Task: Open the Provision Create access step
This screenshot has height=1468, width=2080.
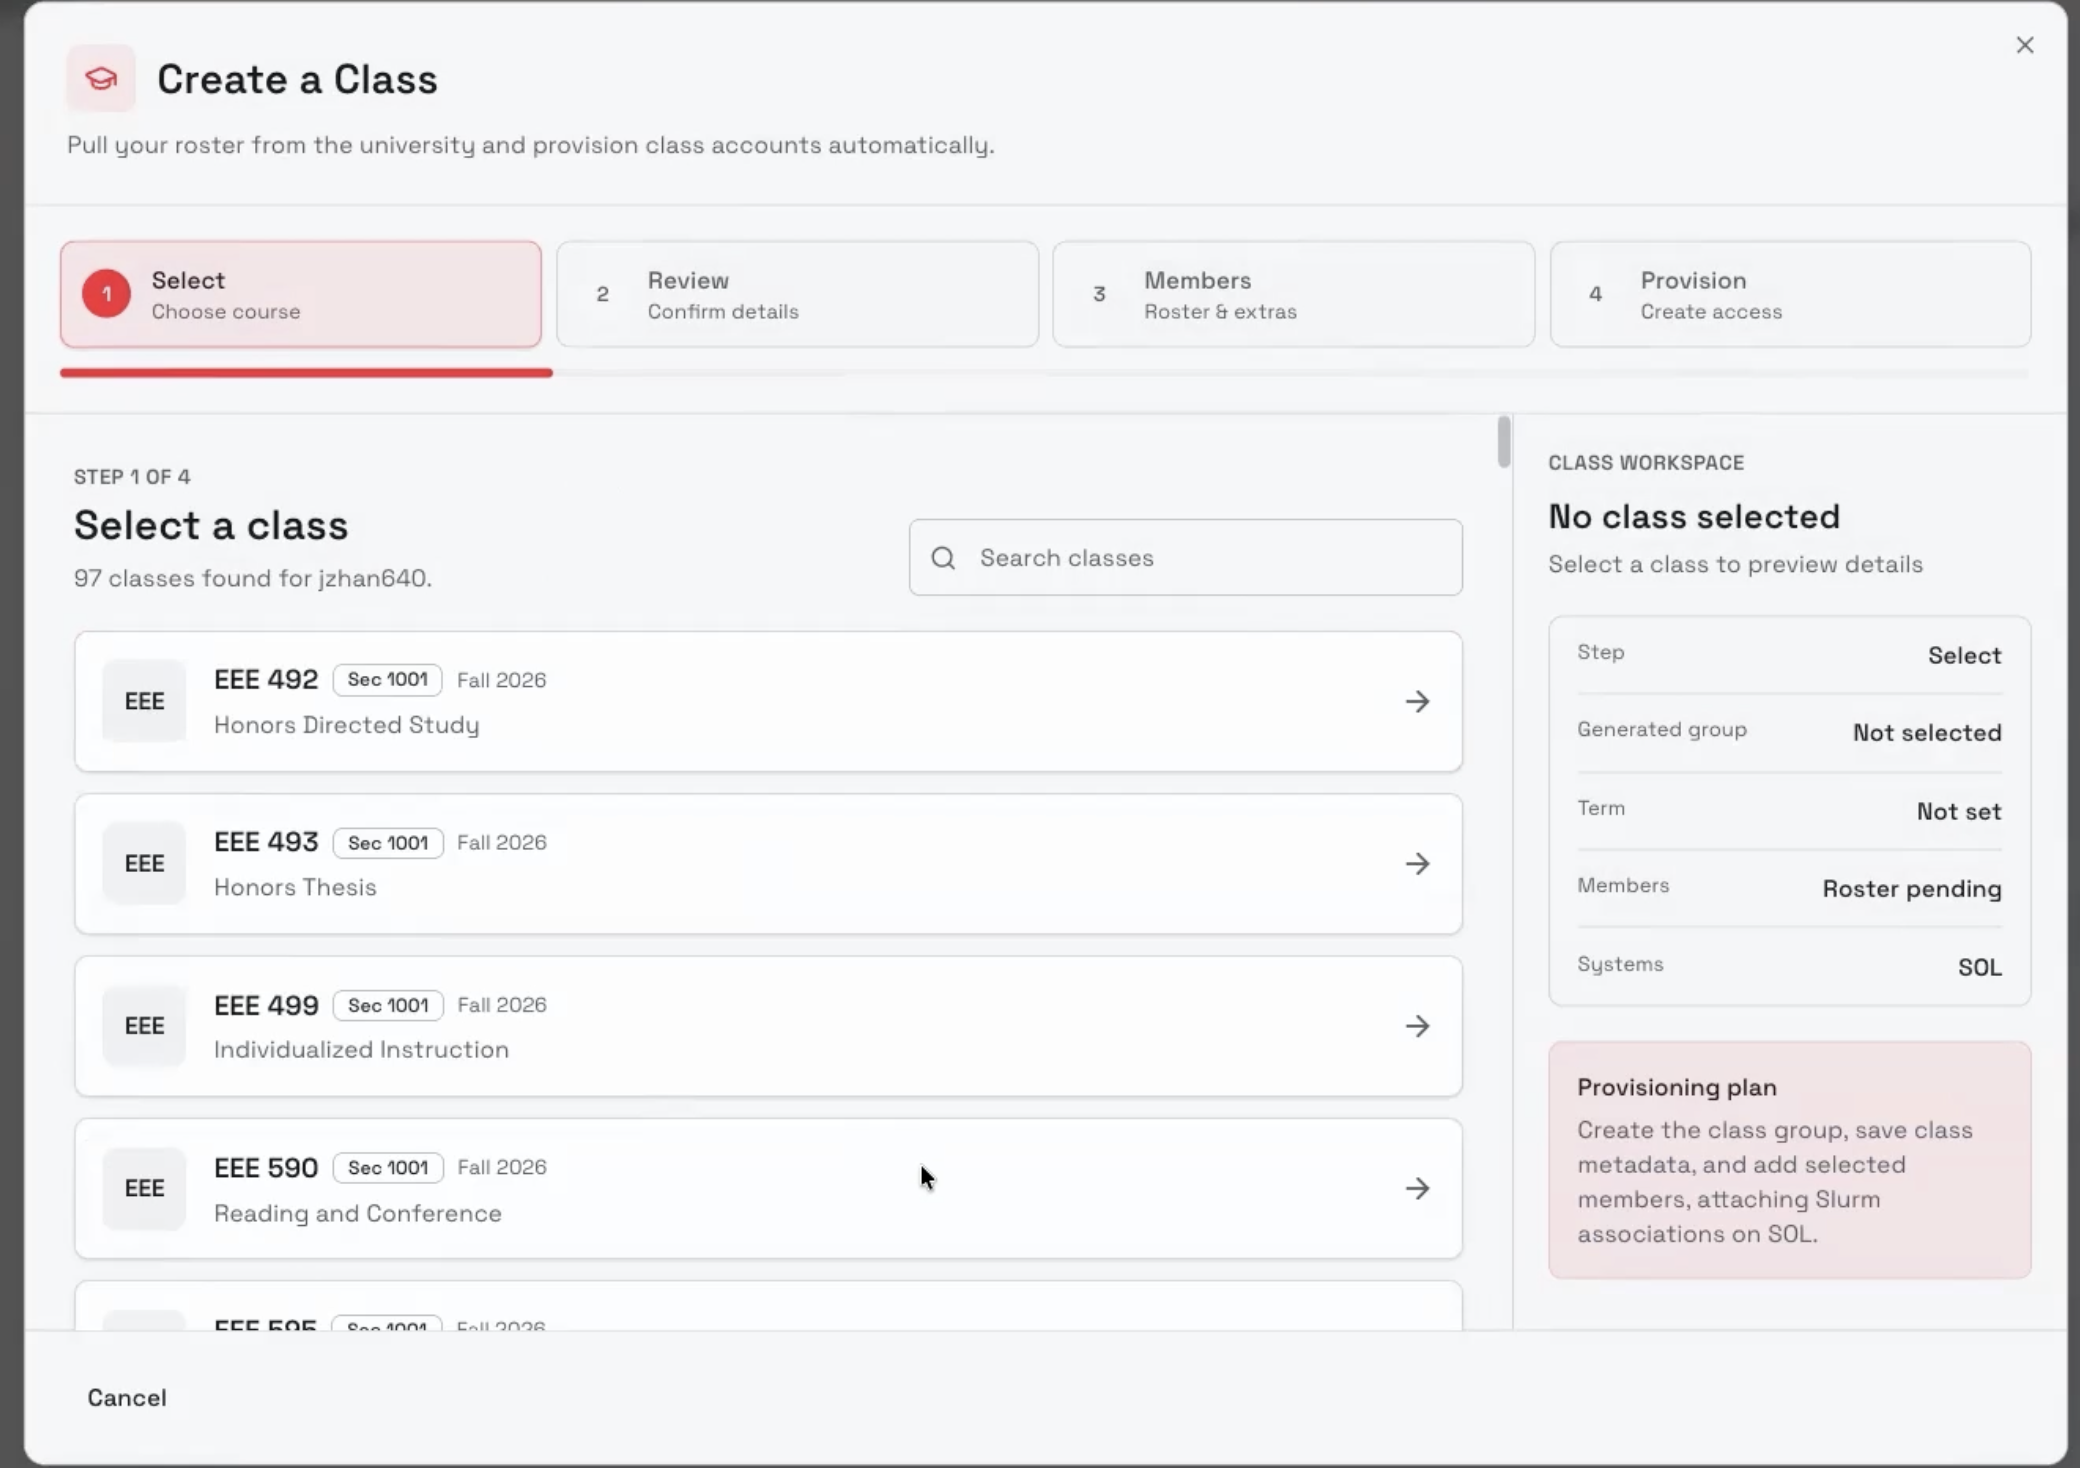Action: coord(1790,294)
